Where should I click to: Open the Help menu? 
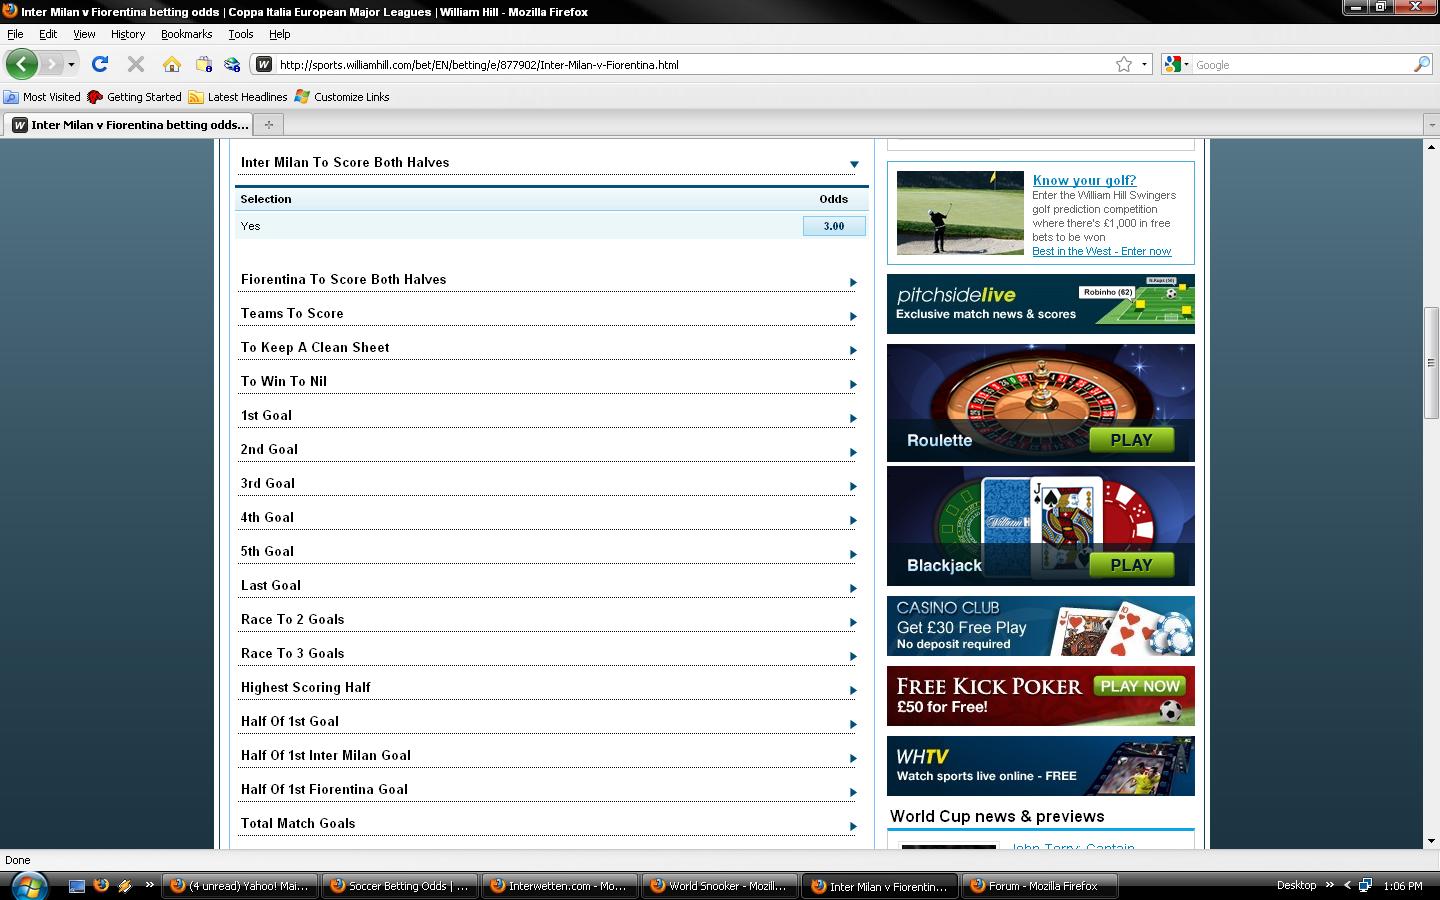(x=279, y=34)
